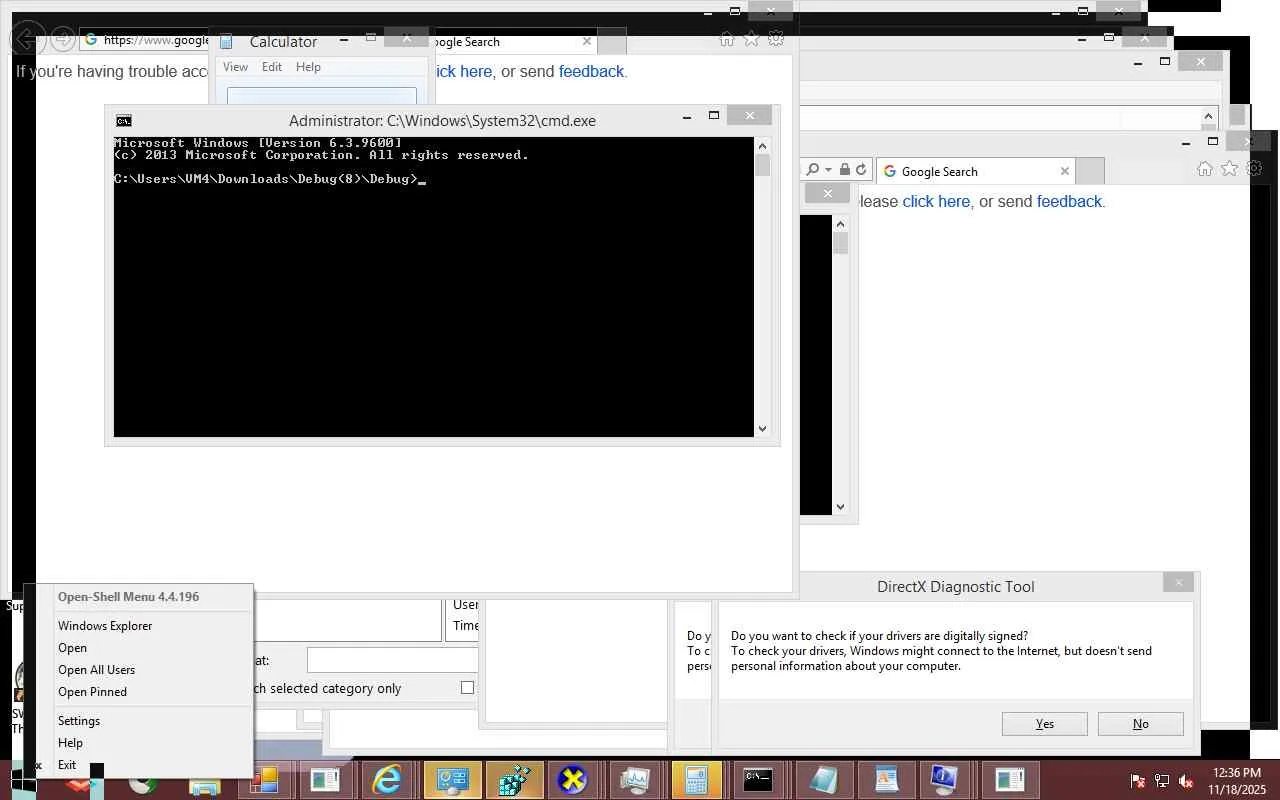The height and width of the screenshot is (800, 1280).
Task: Click the blue monitor info taskbar icon
Action: click(x=944, y=779)
